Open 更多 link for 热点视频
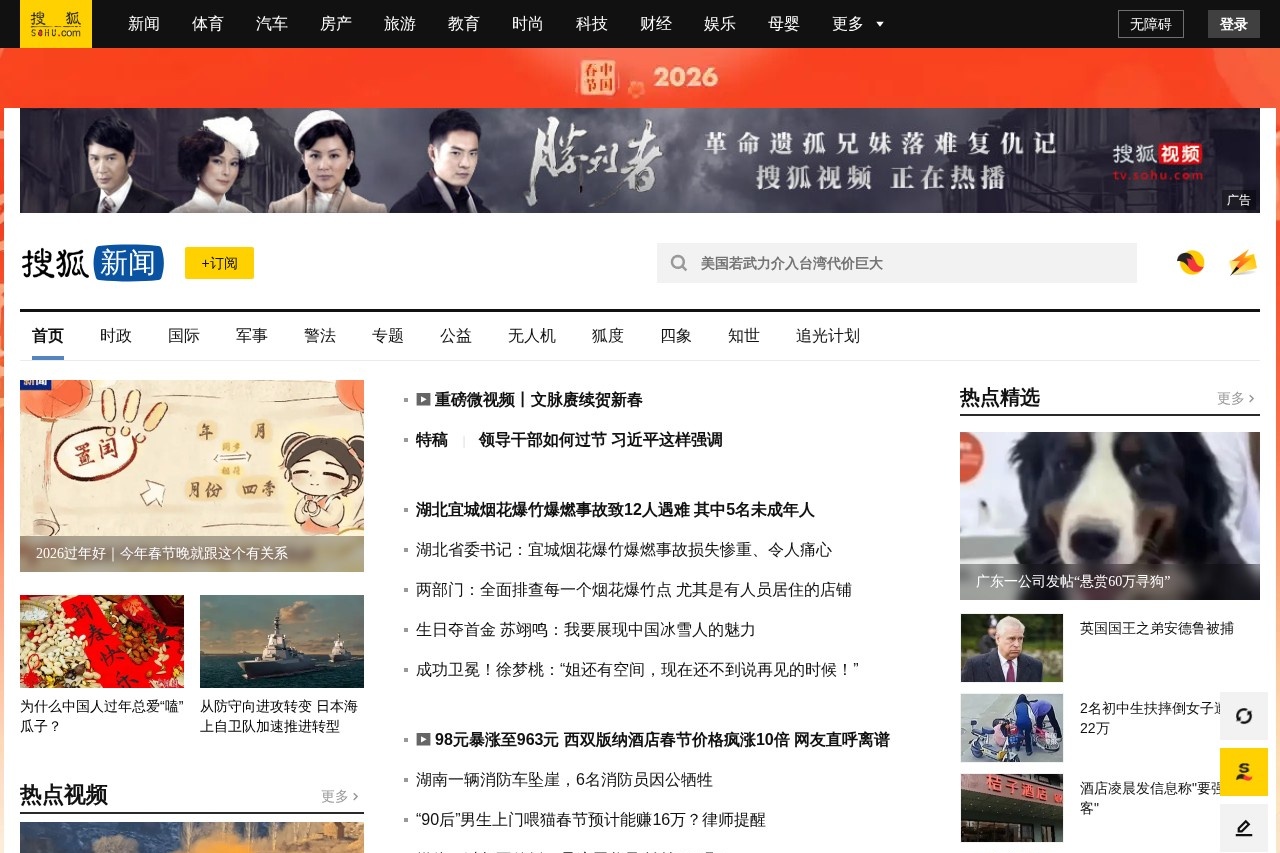Image resolution: width=1280 pixels, height=853 pixels. coord(340,796)
